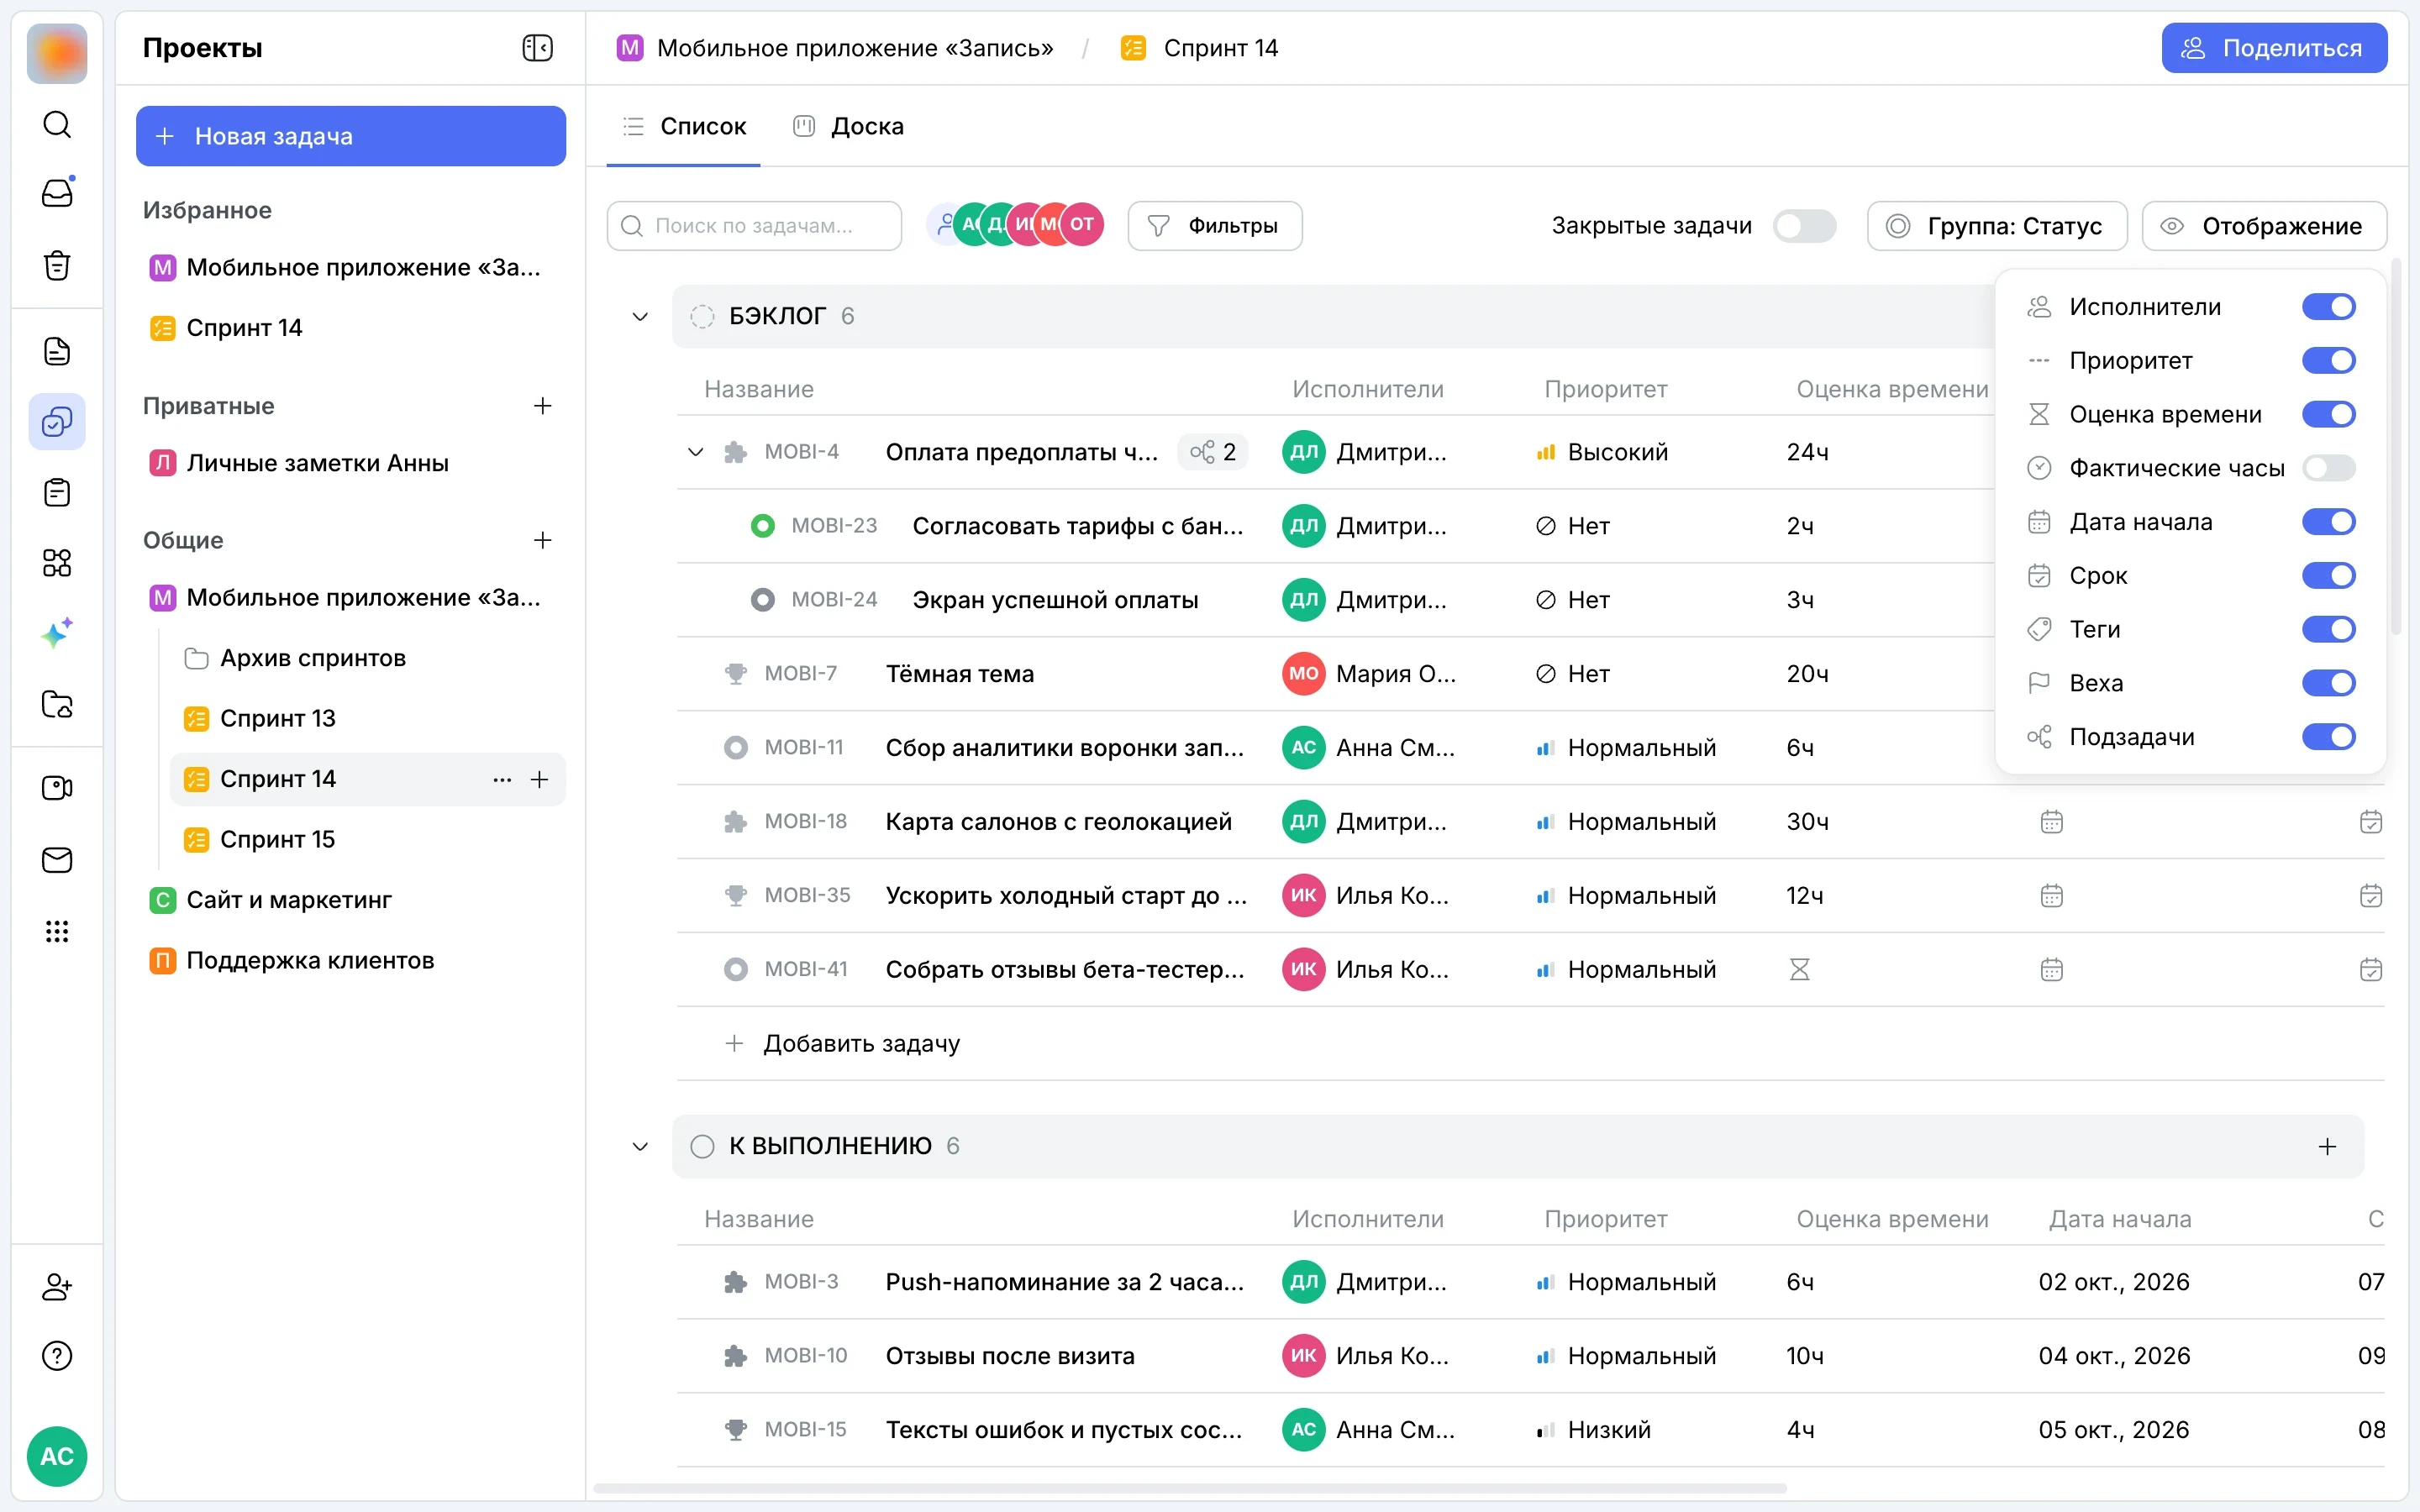Select Список tab
This screenshot has width=2420, height=1512.
click(x=684, y=126)
